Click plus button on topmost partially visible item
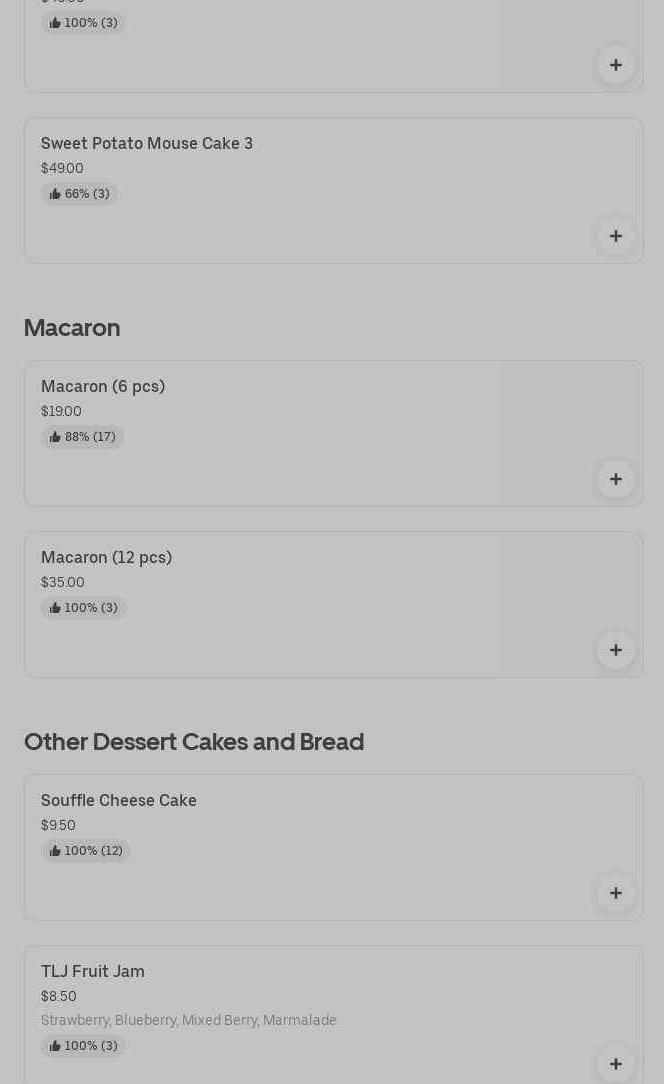The width and height of the screenshot is (664, 1084). point(615,65)
